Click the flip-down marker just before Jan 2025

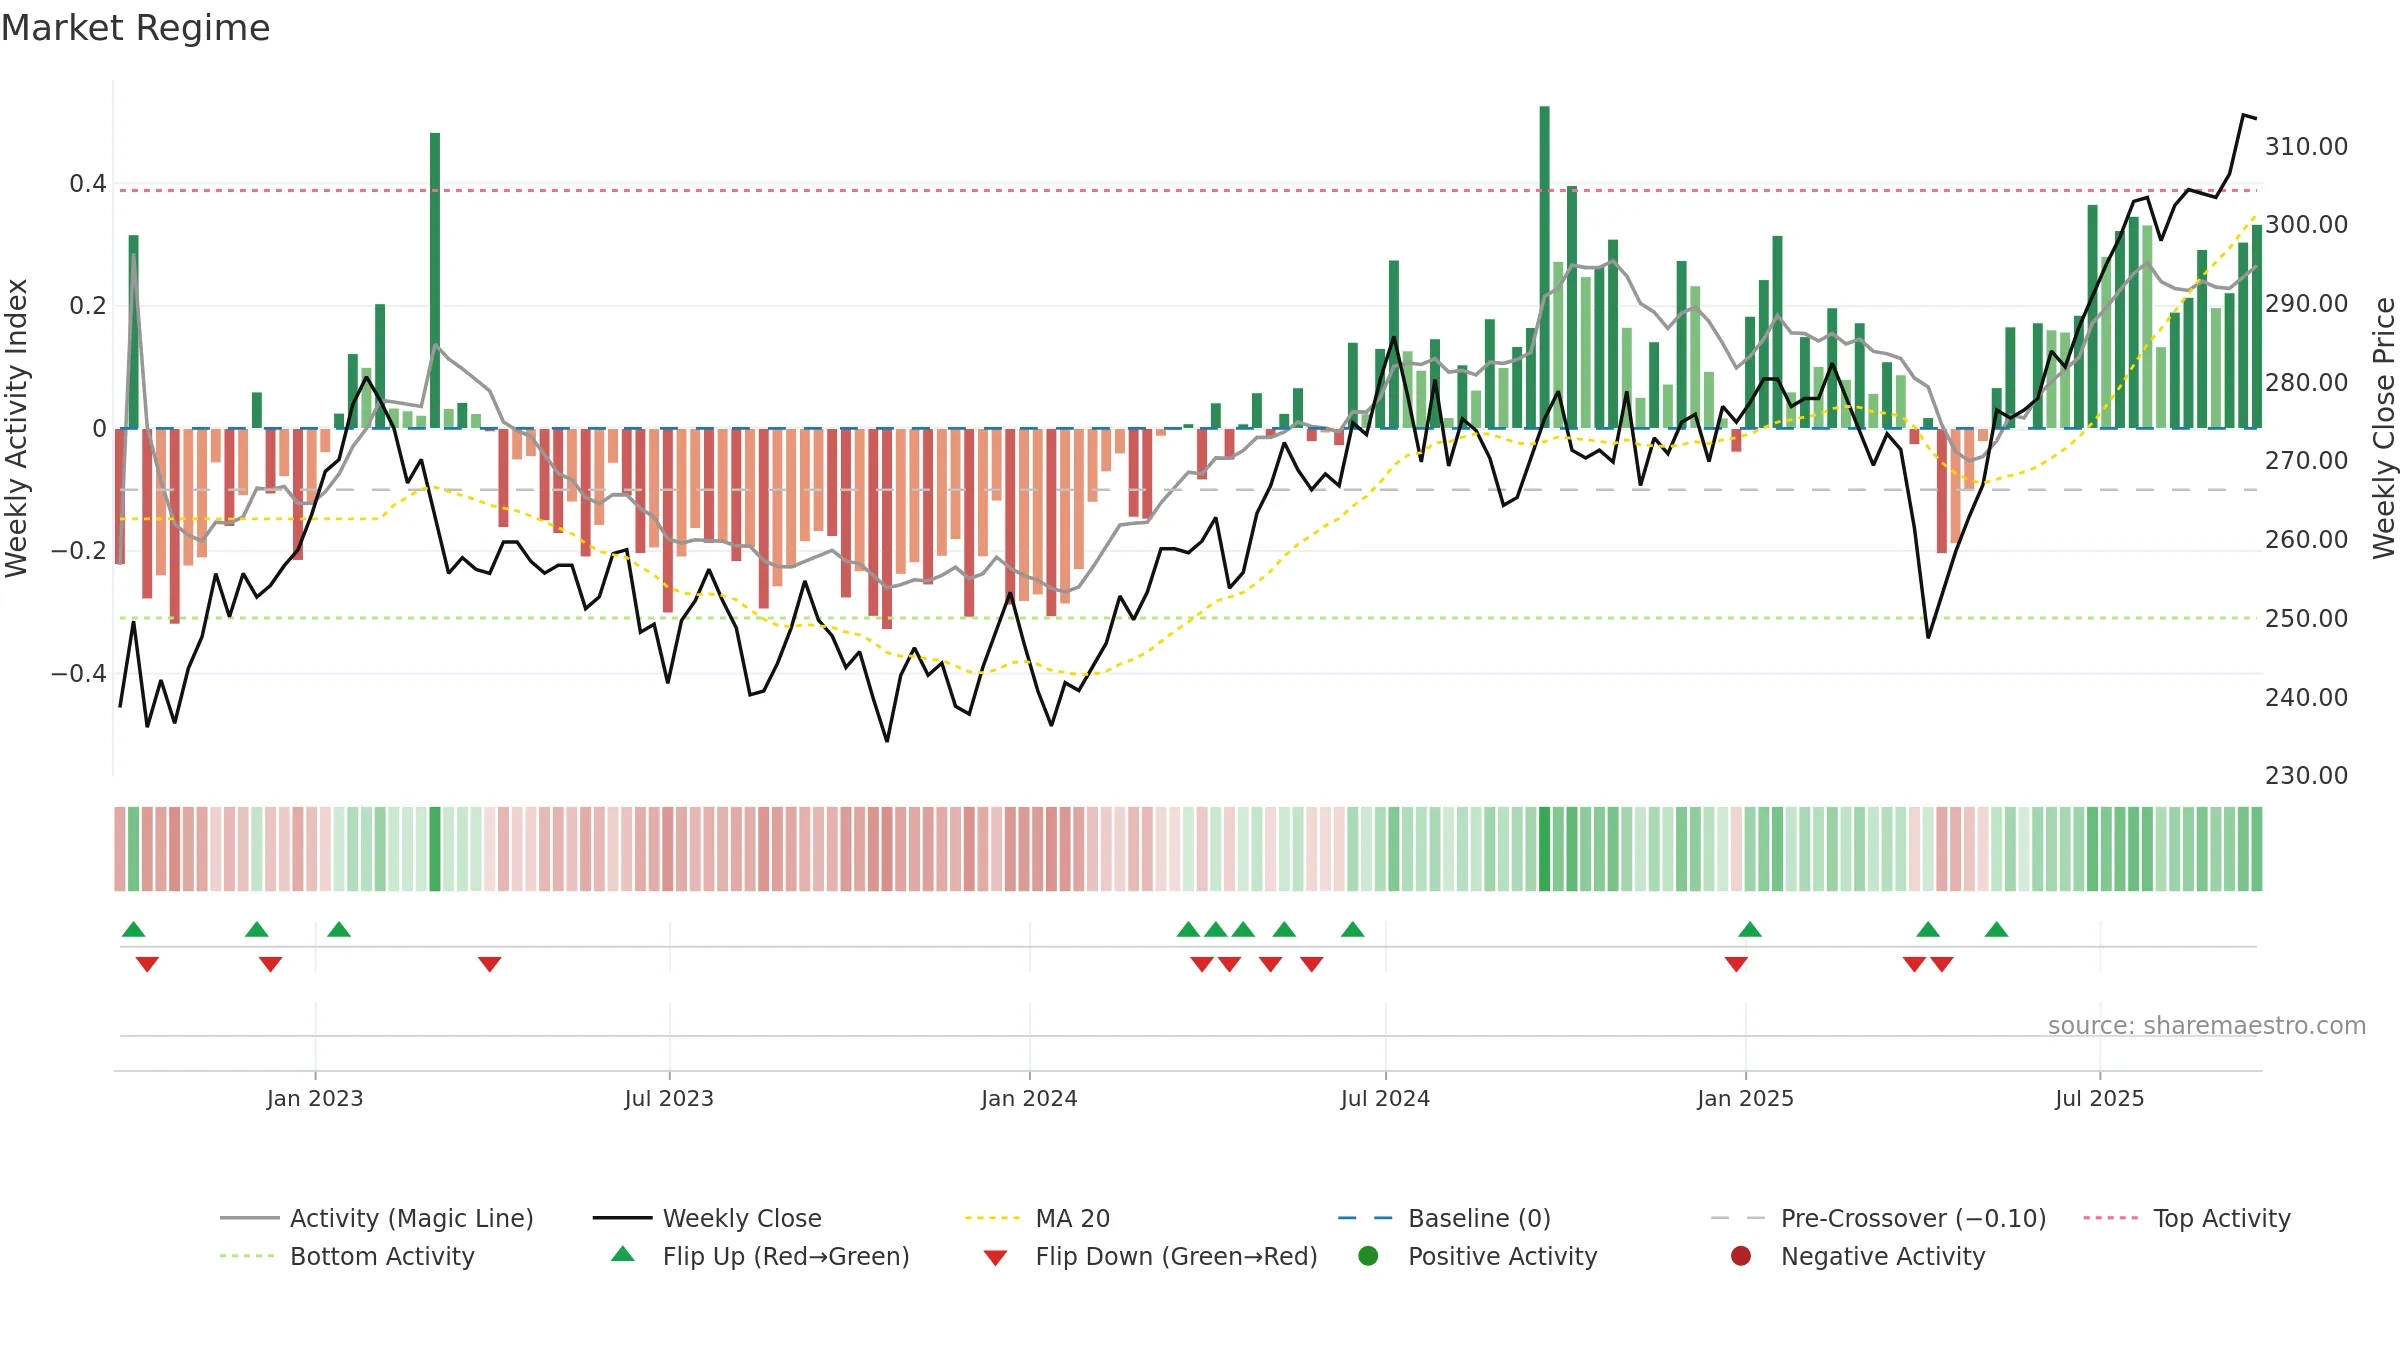[x=1736, y=964]
